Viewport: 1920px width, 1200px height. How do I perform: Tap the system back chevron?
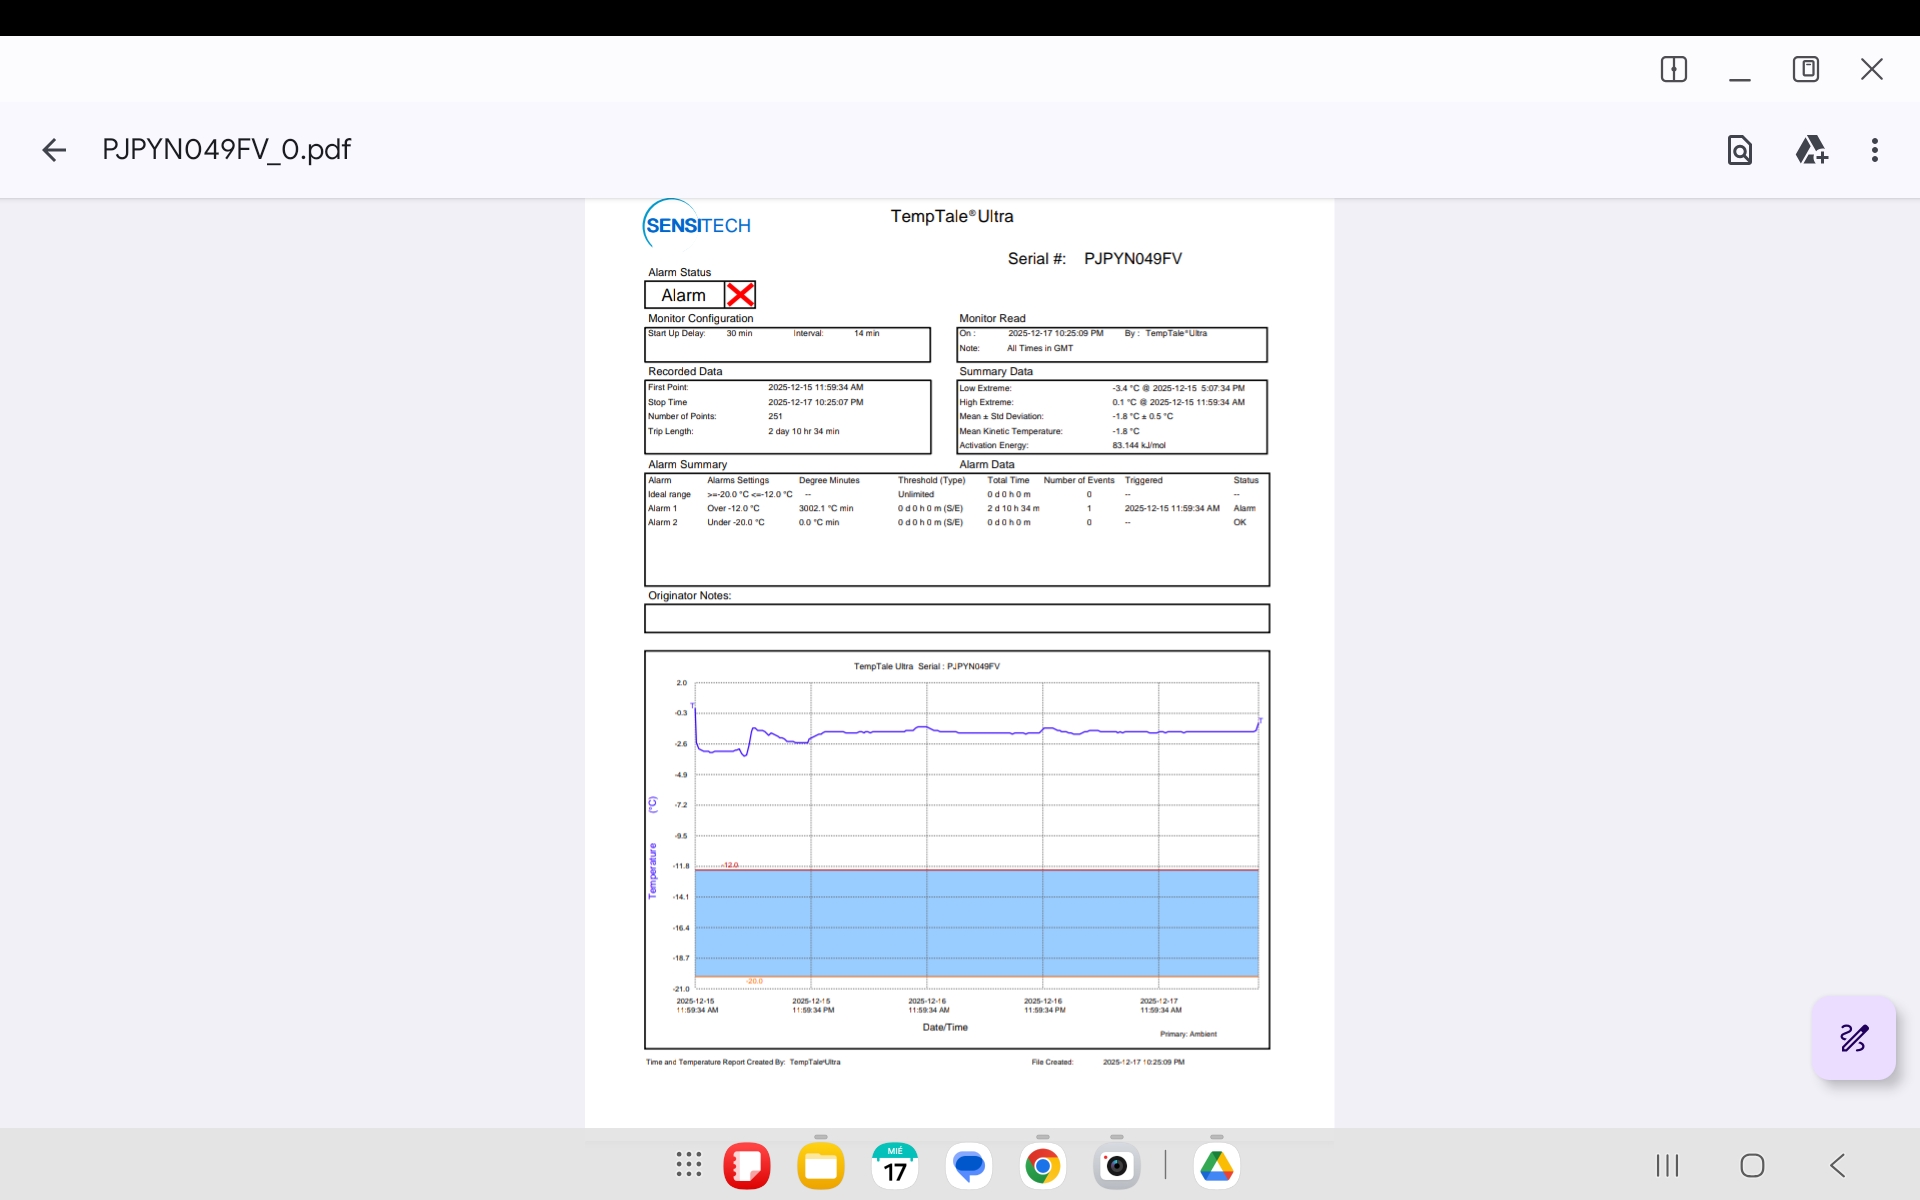click(x=1837, y=1165)
